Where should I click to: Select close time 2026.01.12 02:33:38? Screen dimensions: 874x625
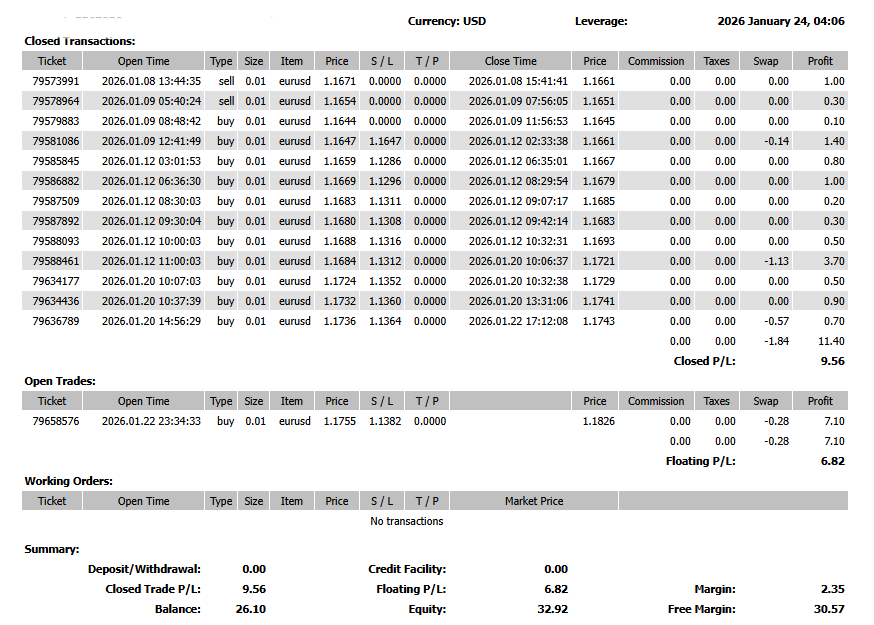click(518, 141)
